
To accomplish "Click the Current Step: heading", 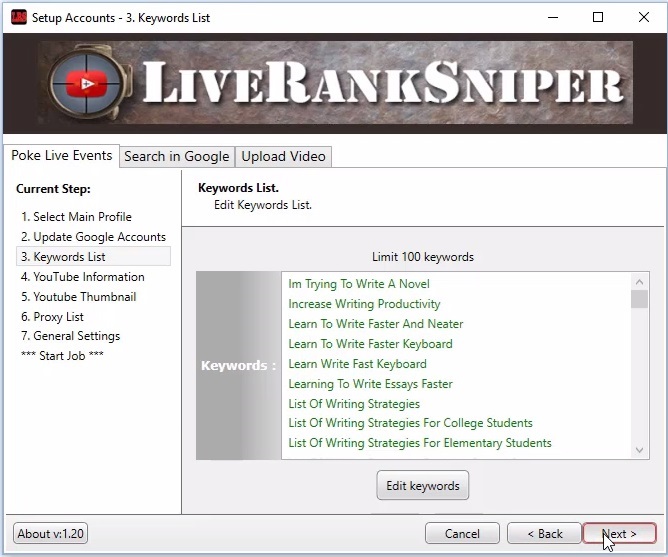I will pyautogui.click(x=53, y=189).
